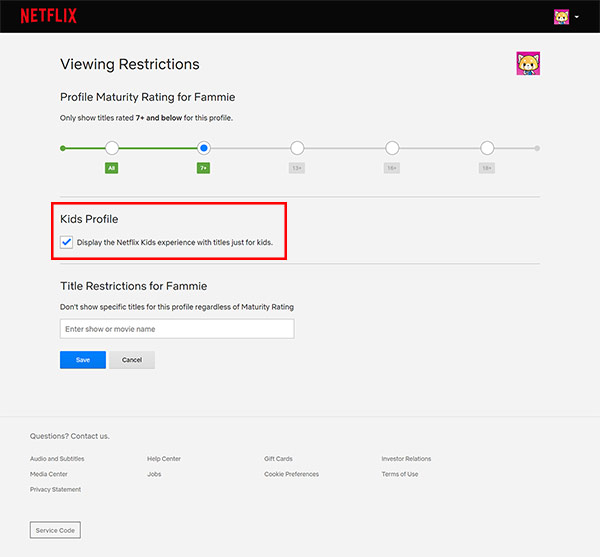Click the Kids Profile section heading
This screenshot has width=600, height=557.
(89, 219)
